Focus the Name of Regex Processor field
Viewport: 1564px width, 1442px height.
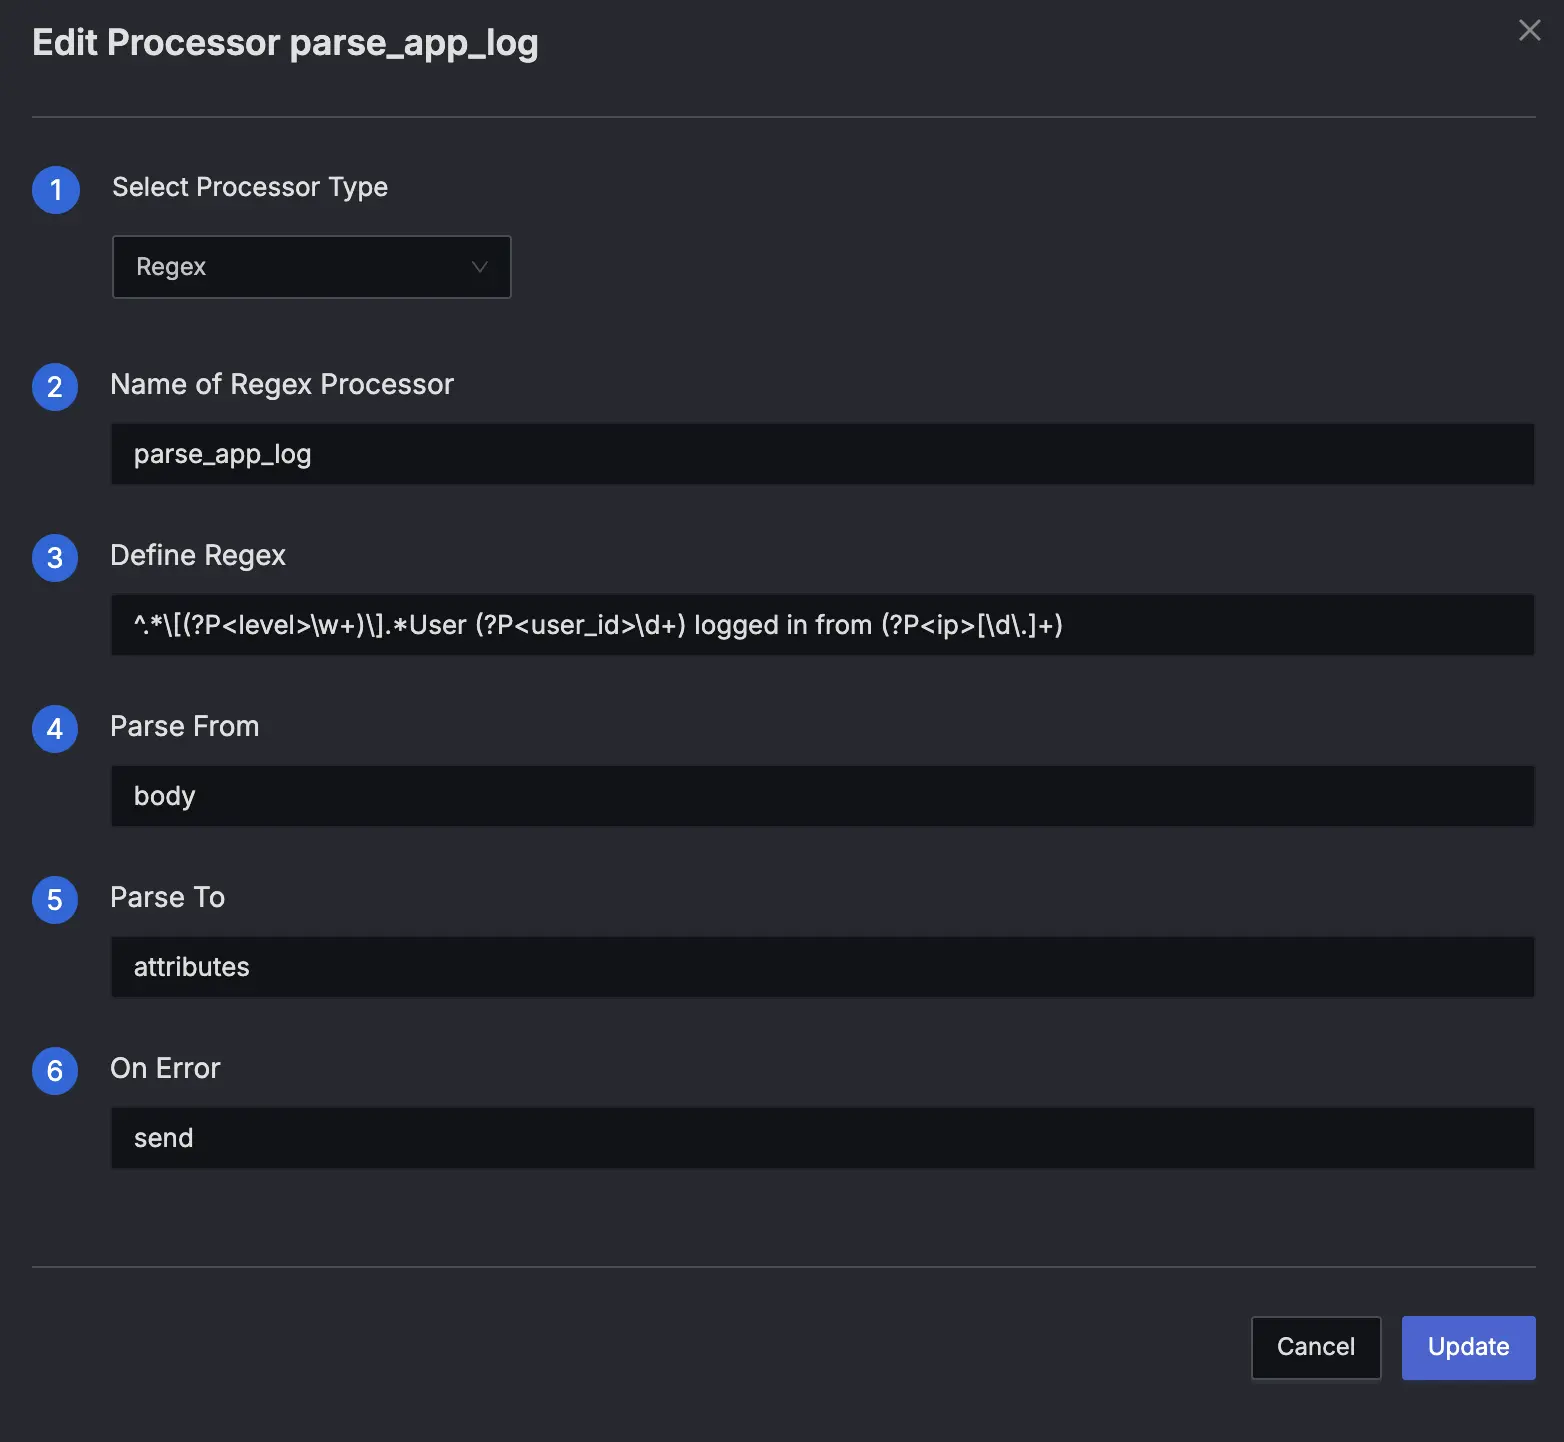pos(821,454)
